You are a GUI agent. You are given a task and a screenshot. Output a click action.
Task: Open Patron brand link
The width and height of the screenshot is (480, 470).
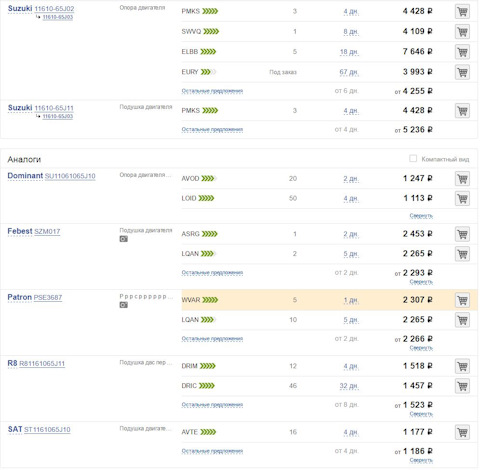pyautogui.click(x=20, y=297)
